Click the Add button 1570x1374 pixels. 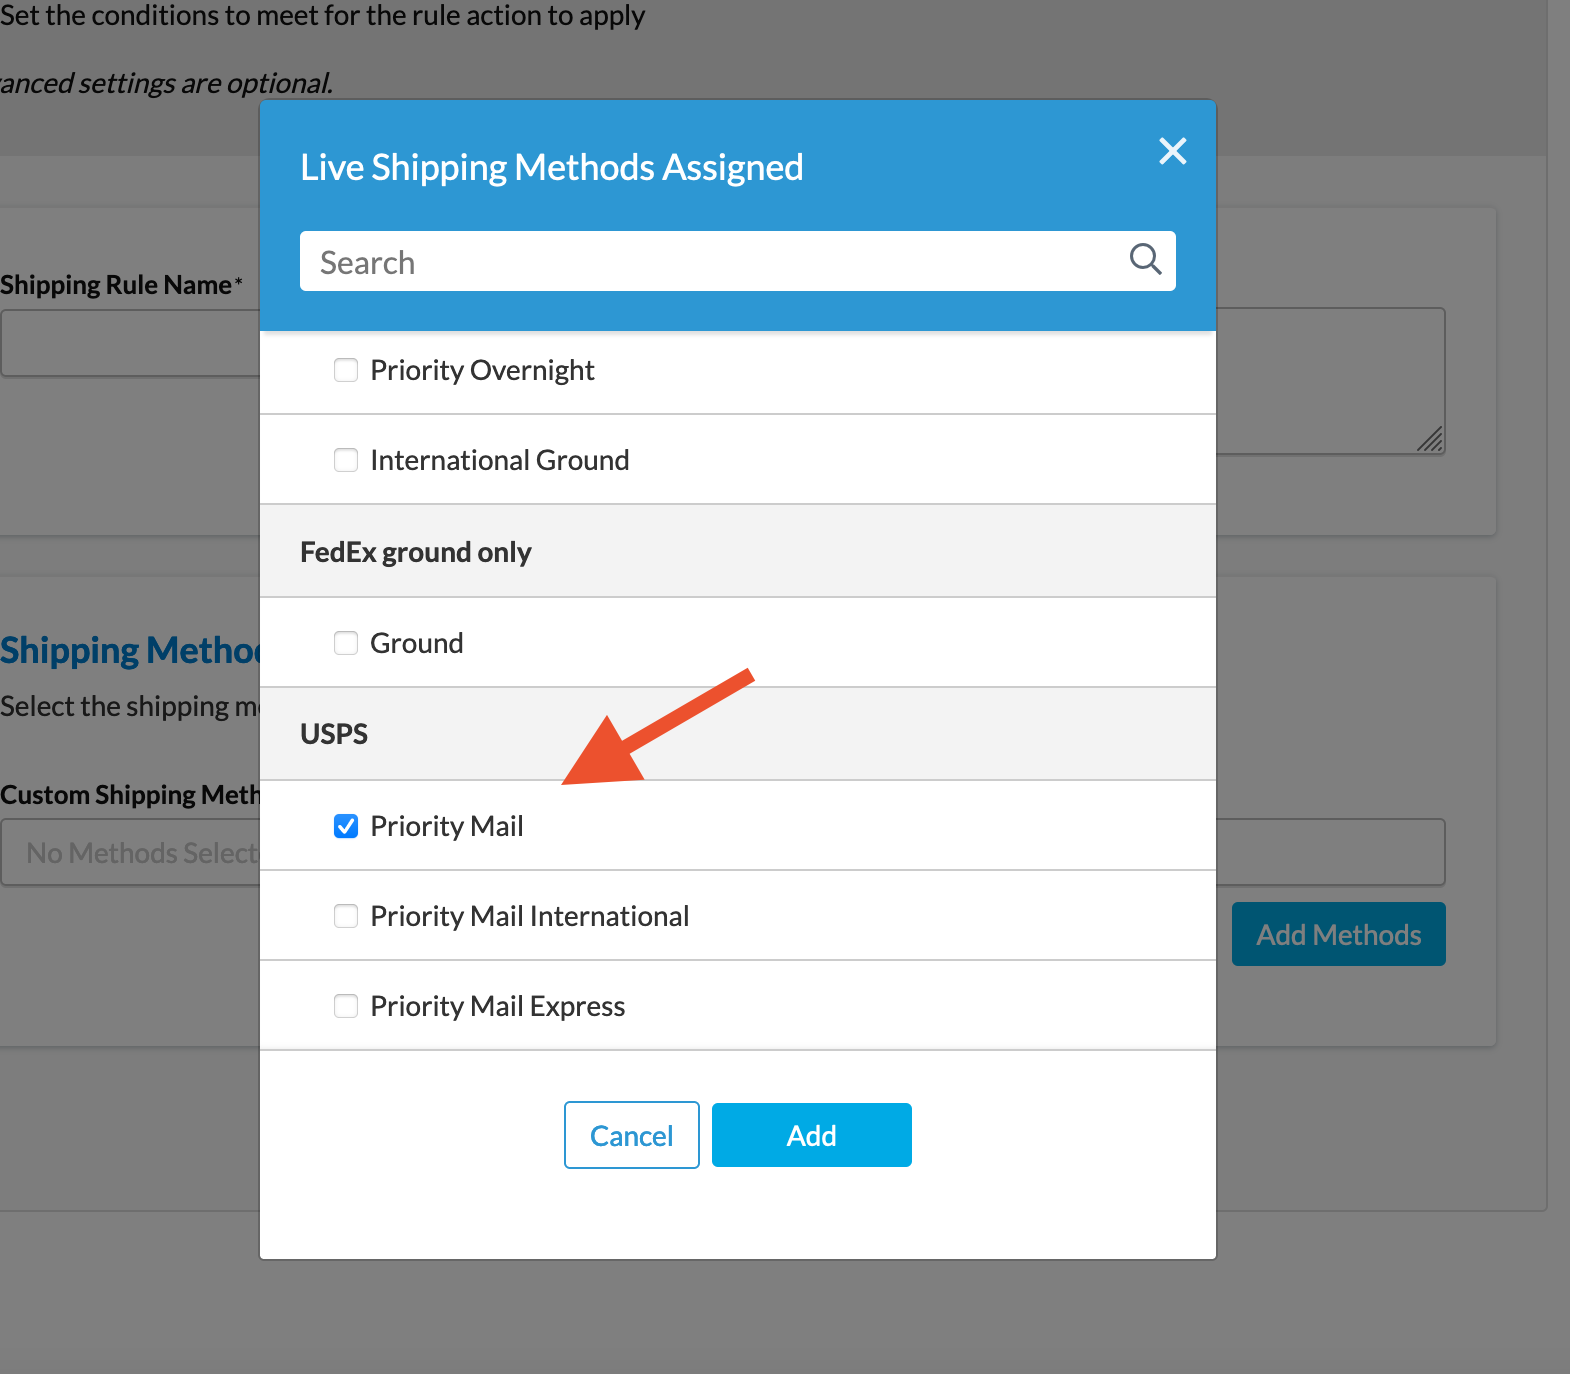click(x=811, y=1135)
